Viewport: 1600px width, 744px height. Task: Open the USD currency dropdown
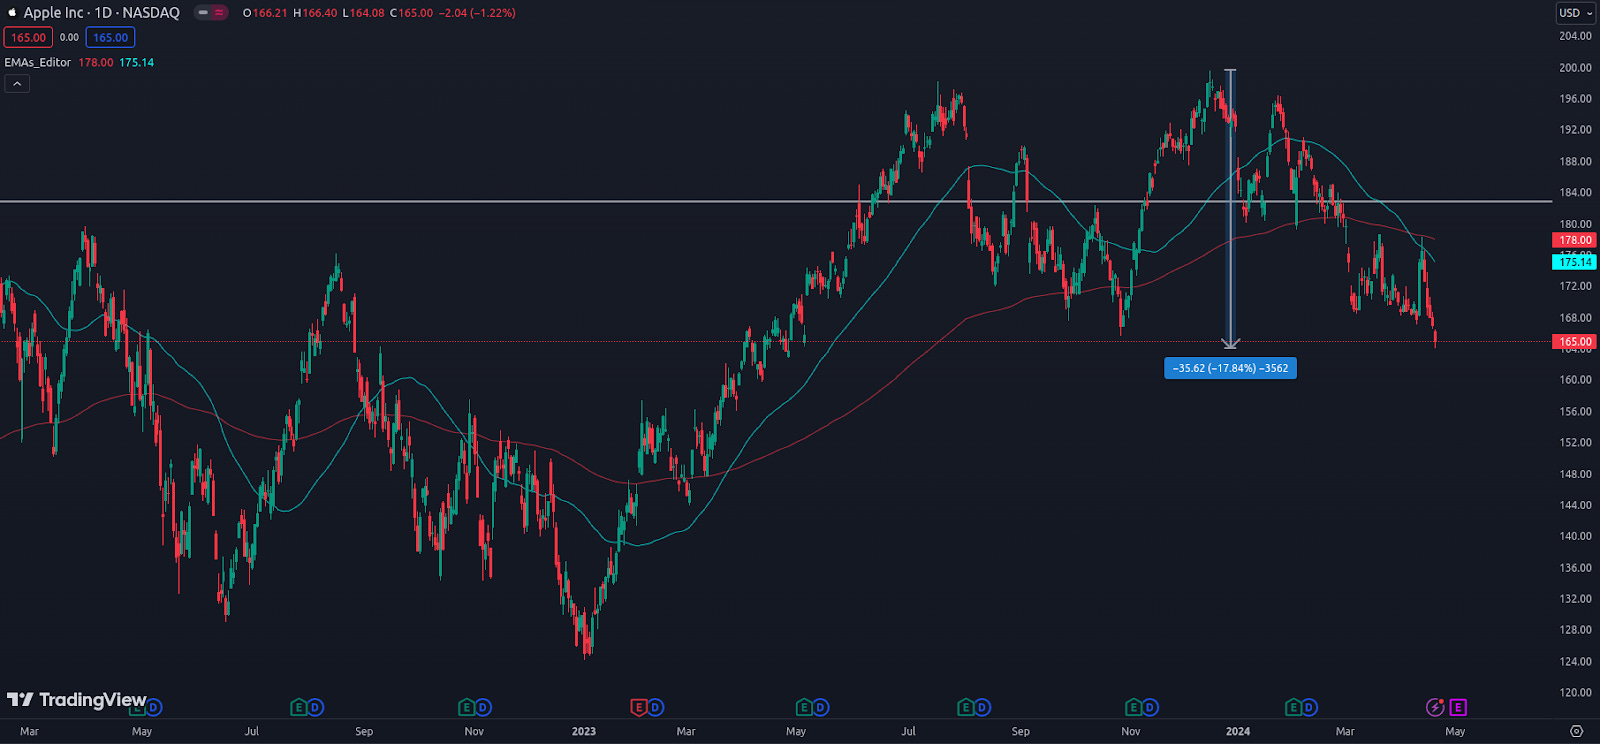tap(1576, 13)
